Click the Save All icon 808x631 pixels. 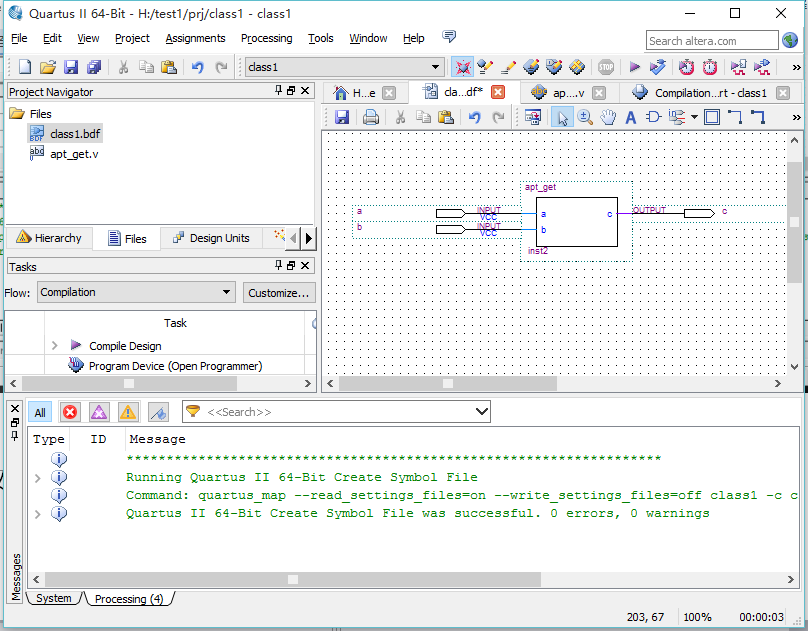coord(94,67)
